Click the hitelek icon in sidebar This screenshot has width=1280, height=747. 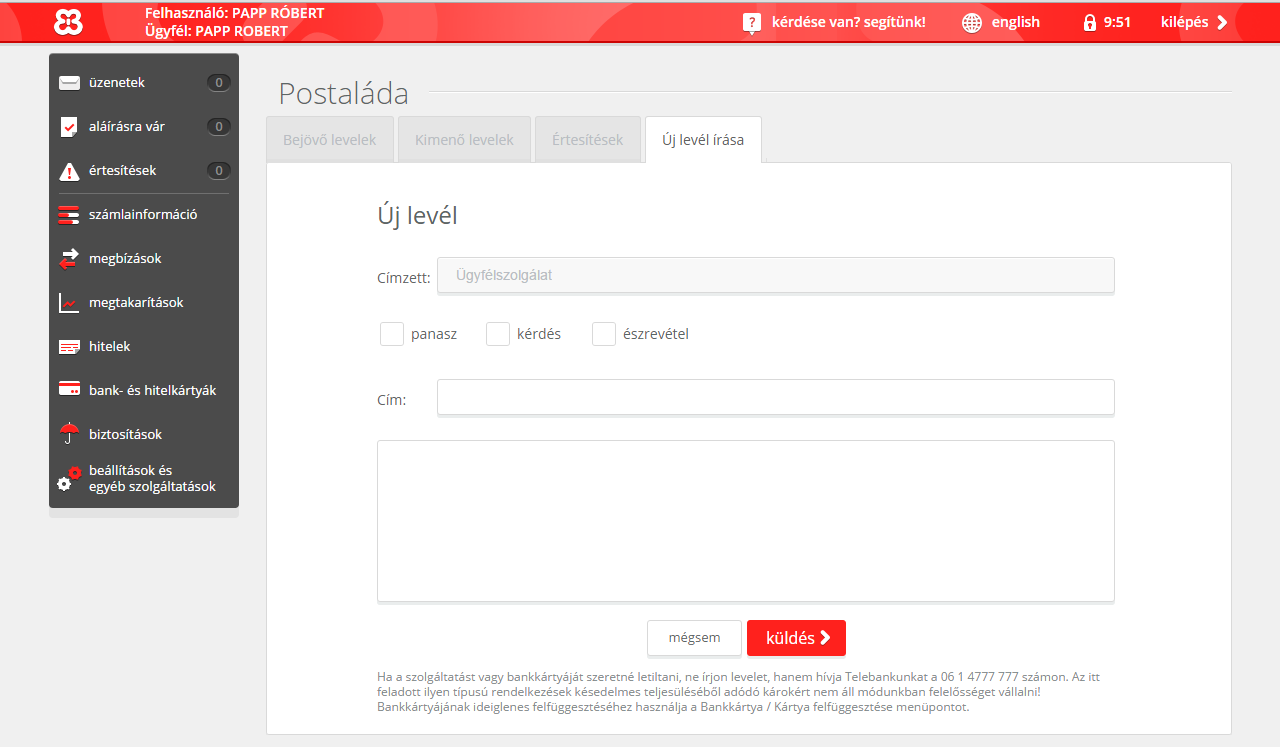click(69, 347)
